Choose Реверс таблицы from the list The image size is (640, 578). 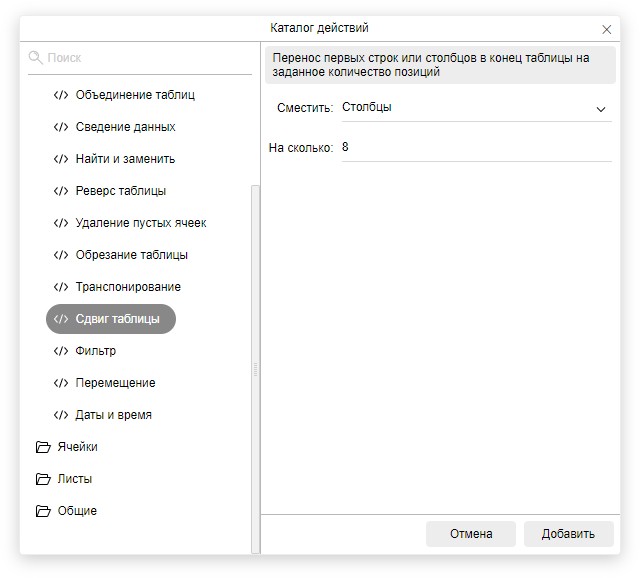120,191
